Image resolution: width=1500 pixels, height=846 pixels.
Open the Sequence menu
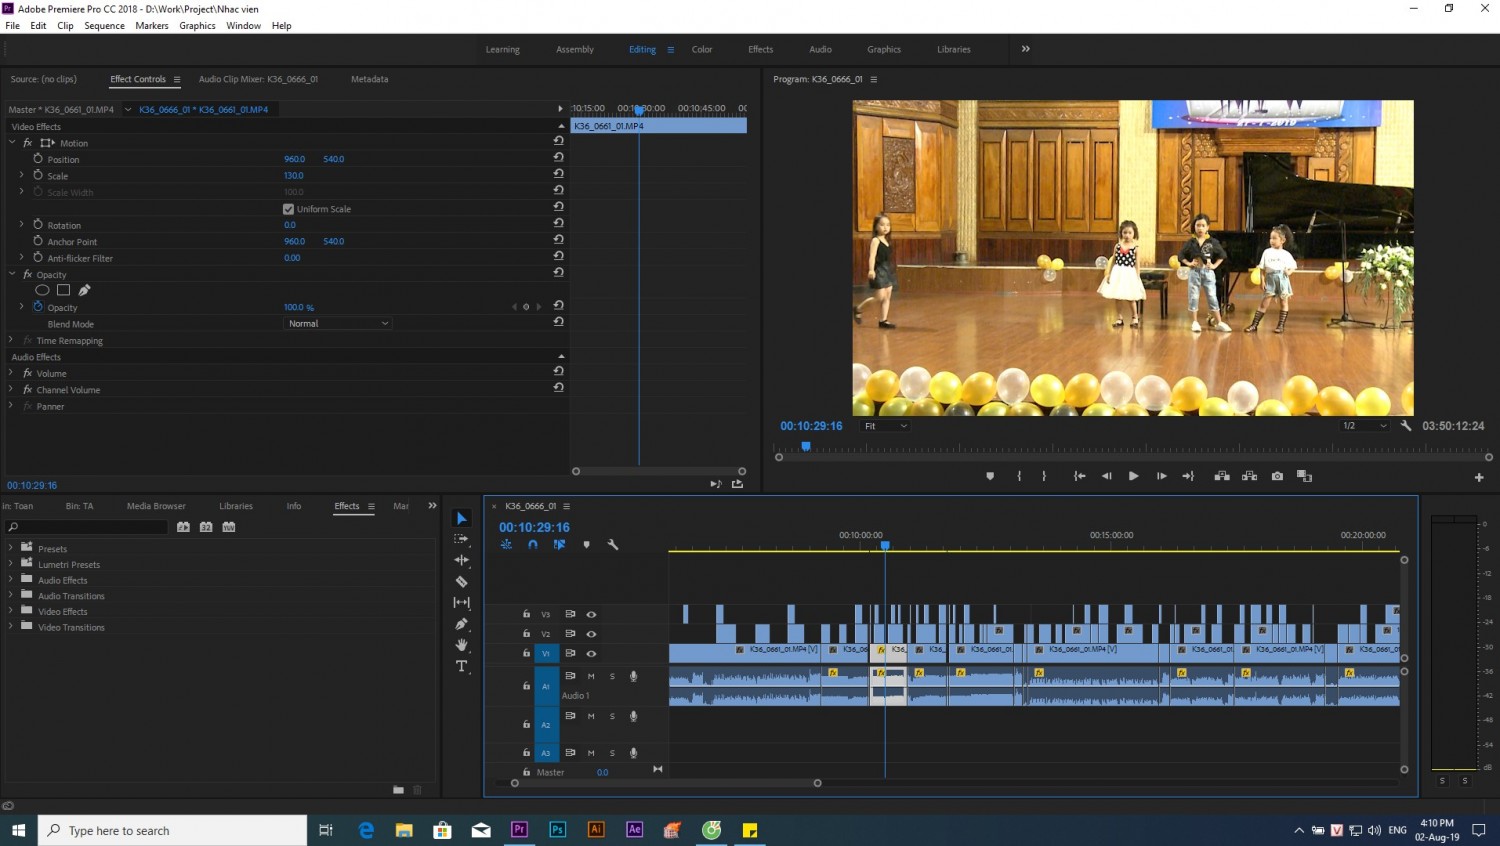coord(104,26)
